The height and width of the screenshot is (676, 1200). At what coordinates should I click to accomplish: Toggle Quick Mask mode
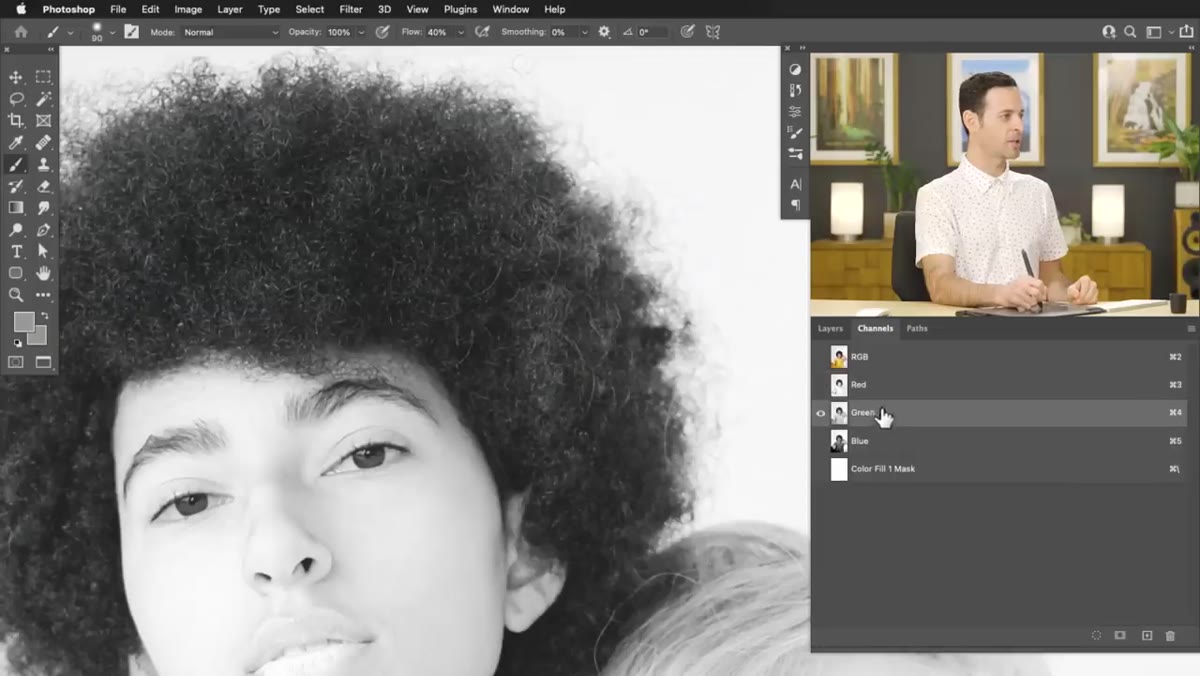point(16,362)
